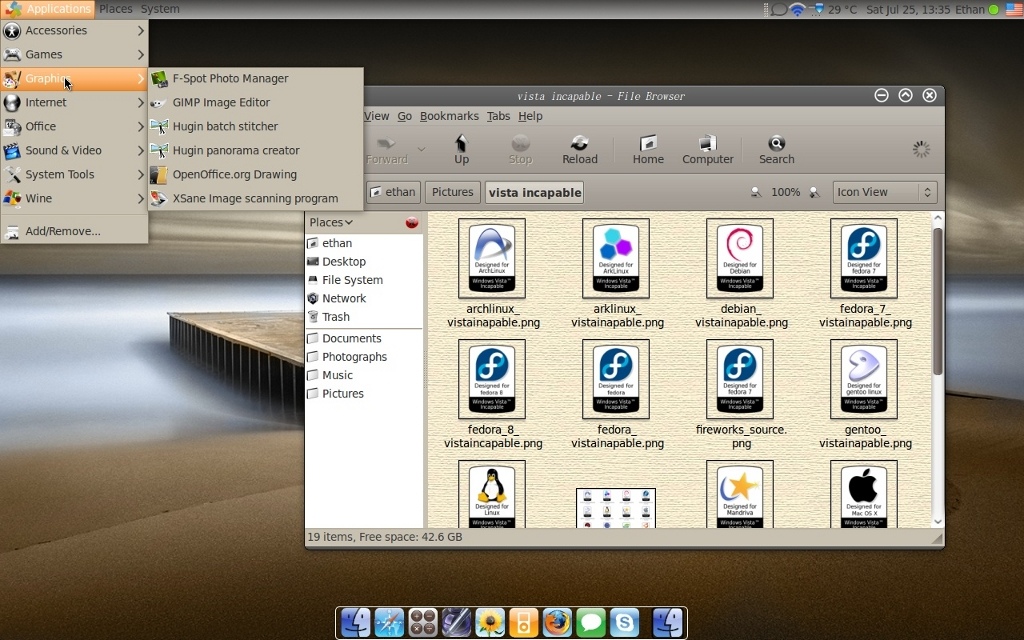Expand the Places side pane dropdown

tap(330, 223)
